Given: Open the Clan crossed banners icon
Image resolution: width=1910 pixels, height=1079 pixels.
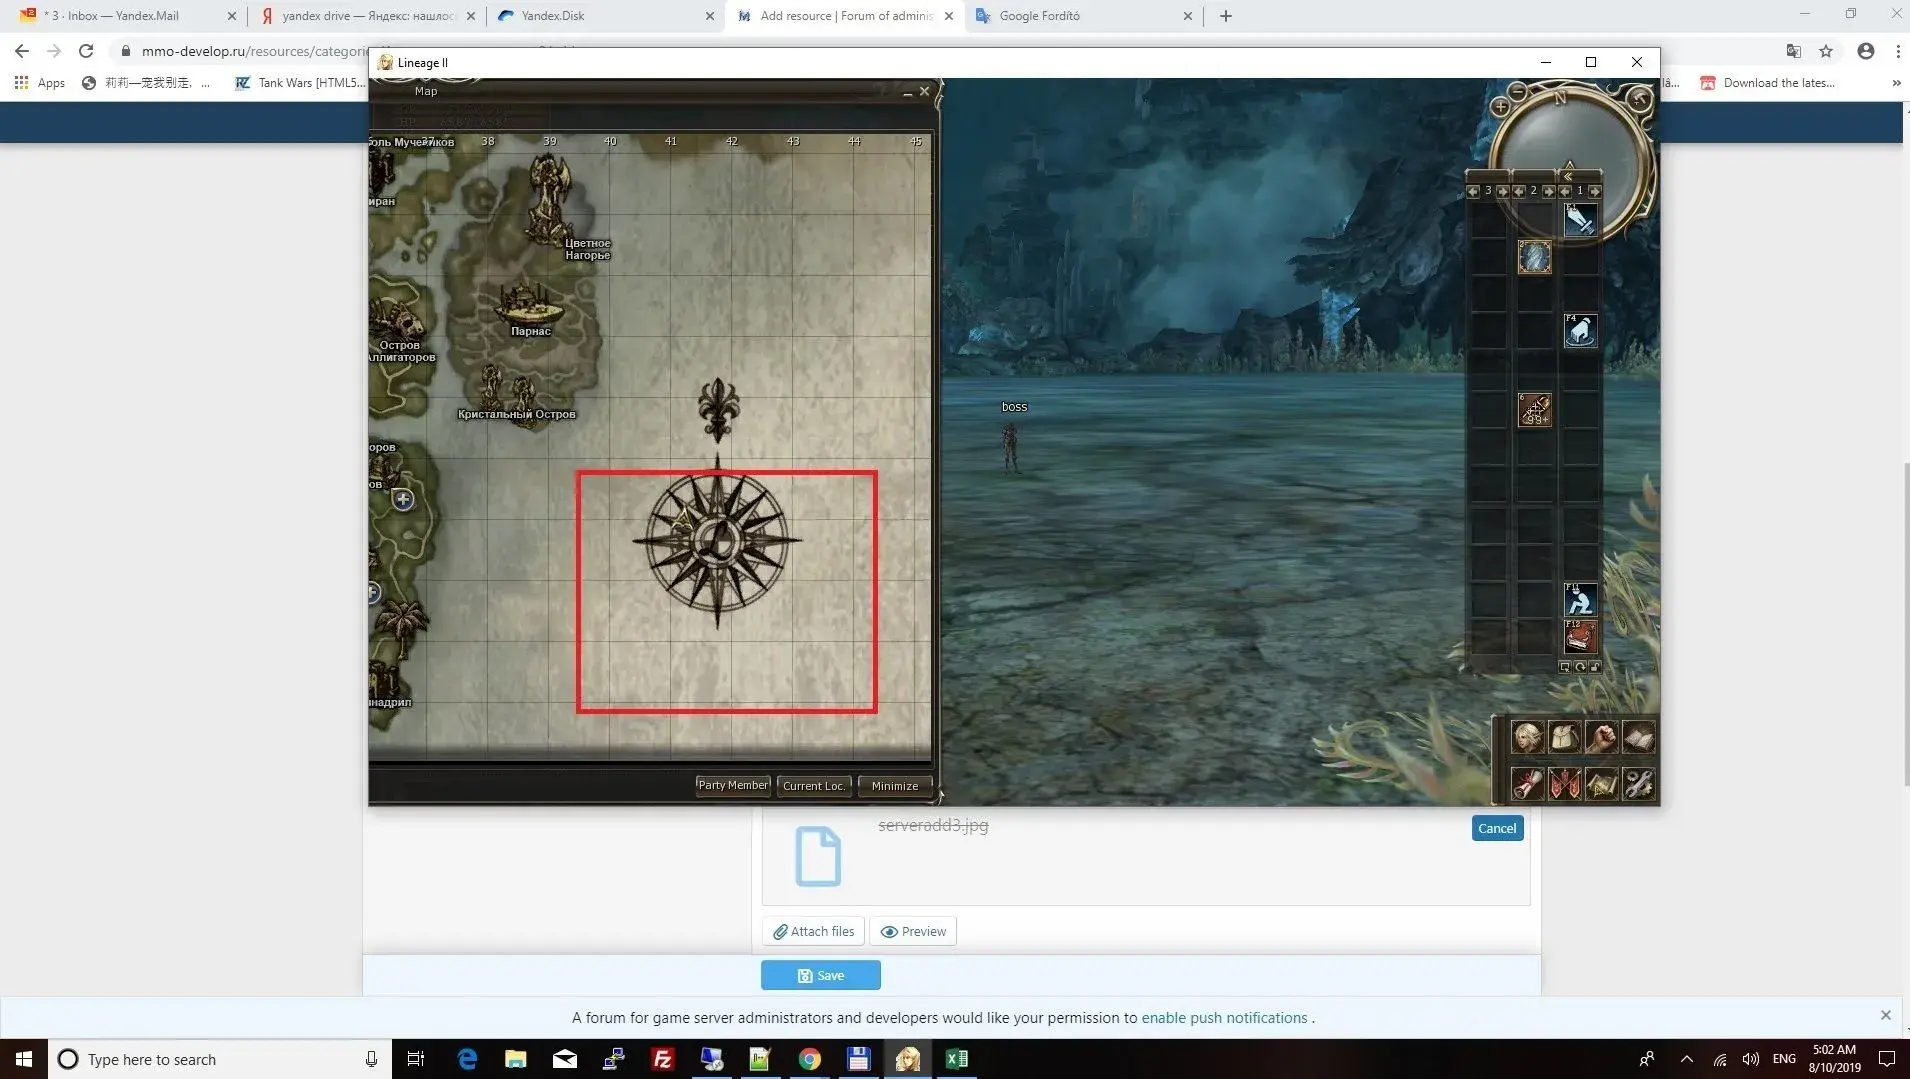Looking at the screenshot, I should click(x=1564, y=784).
